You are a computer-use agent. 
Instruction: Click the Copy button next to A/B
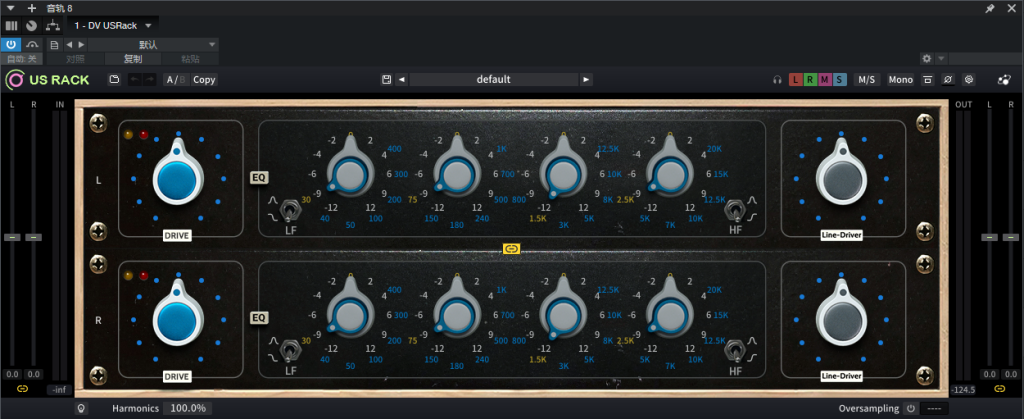click(204, 80)
